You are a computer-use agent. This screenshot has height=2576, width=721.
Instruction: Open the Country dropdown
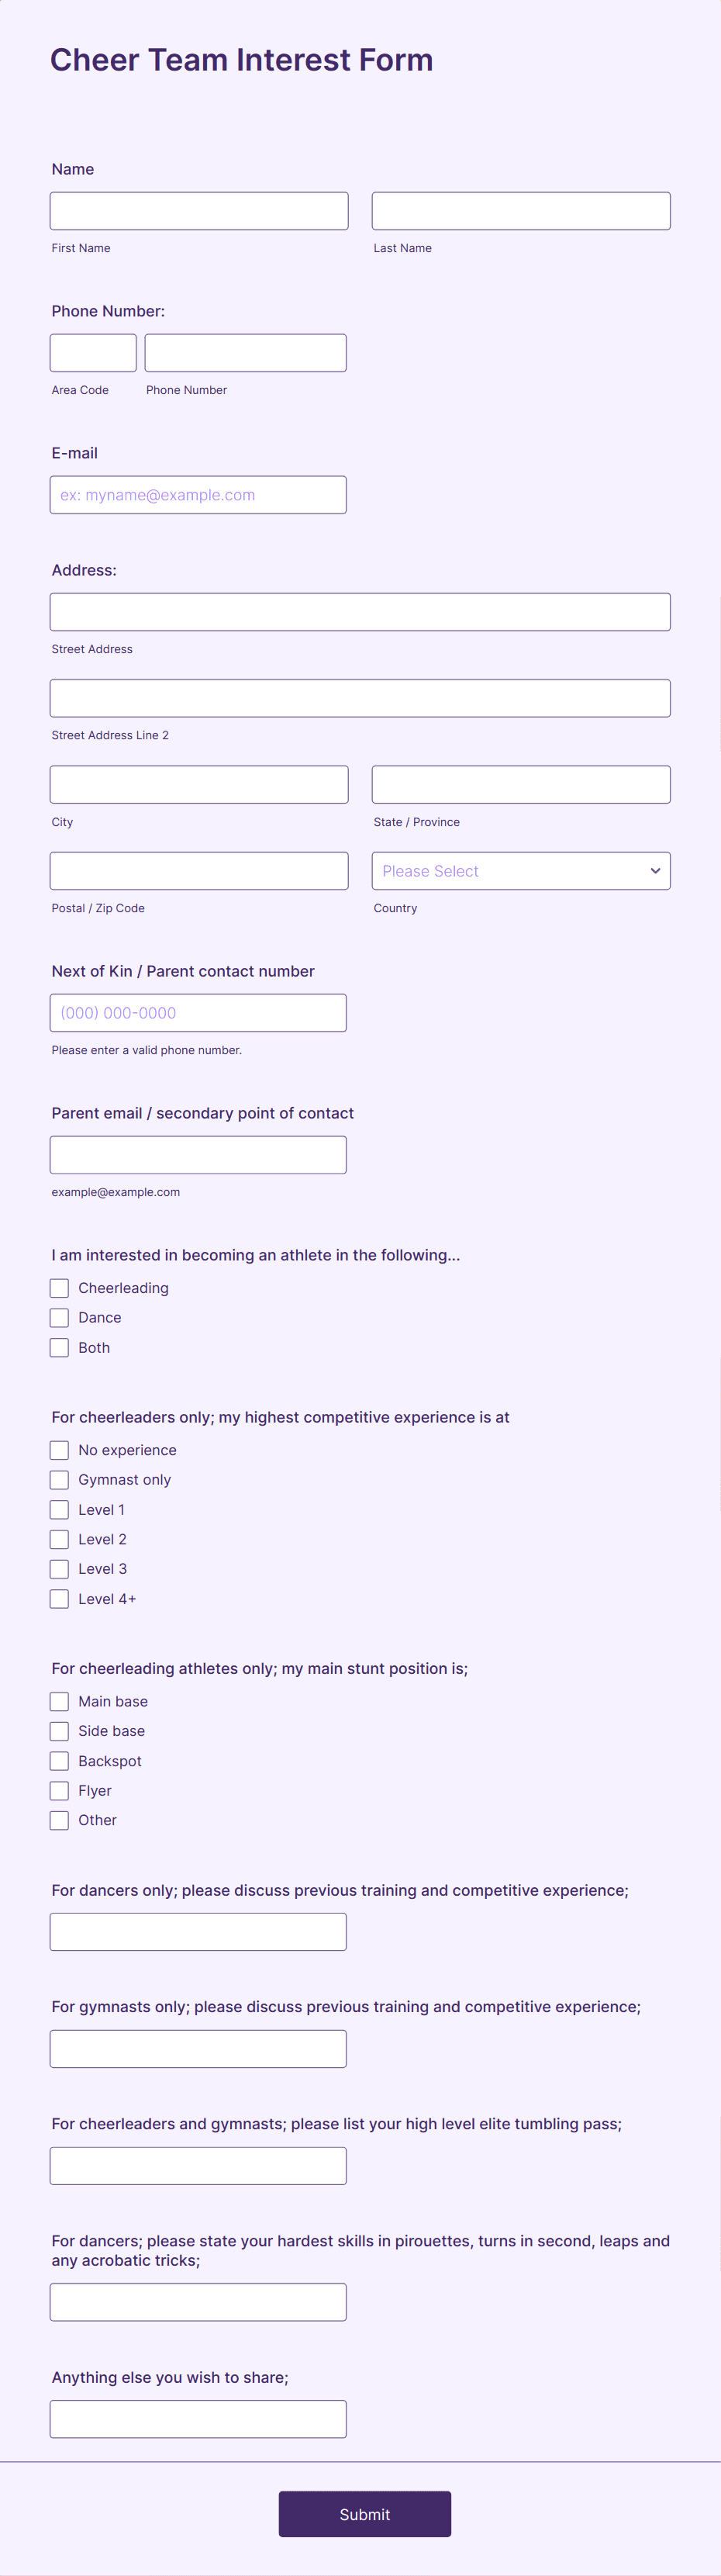(520, 870)
